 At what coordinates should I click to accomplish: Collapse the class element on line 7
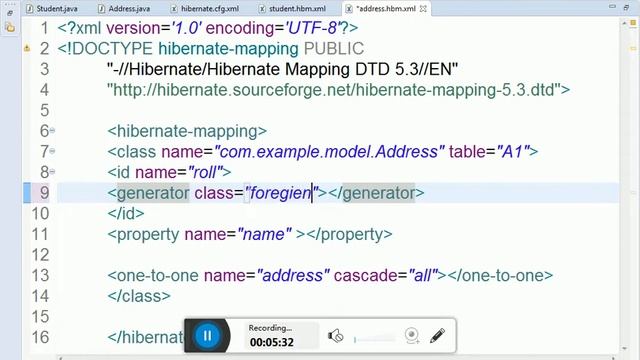pyautogui.click(x=52, y=151)
